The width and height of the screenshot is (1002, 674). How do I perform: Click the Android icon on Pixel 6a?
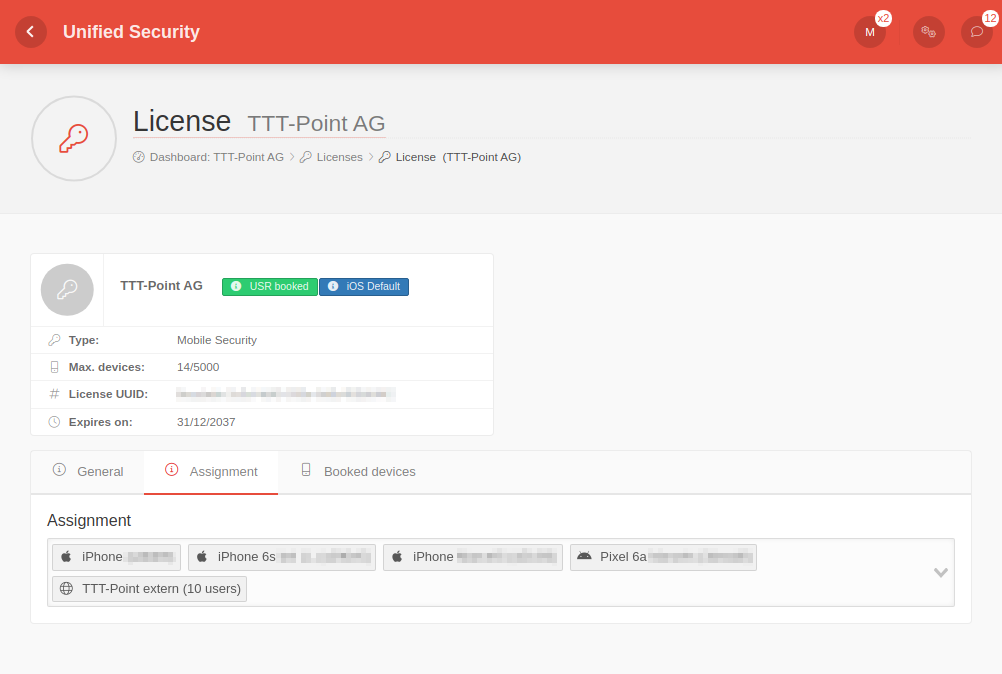click(x=584, y=557)
